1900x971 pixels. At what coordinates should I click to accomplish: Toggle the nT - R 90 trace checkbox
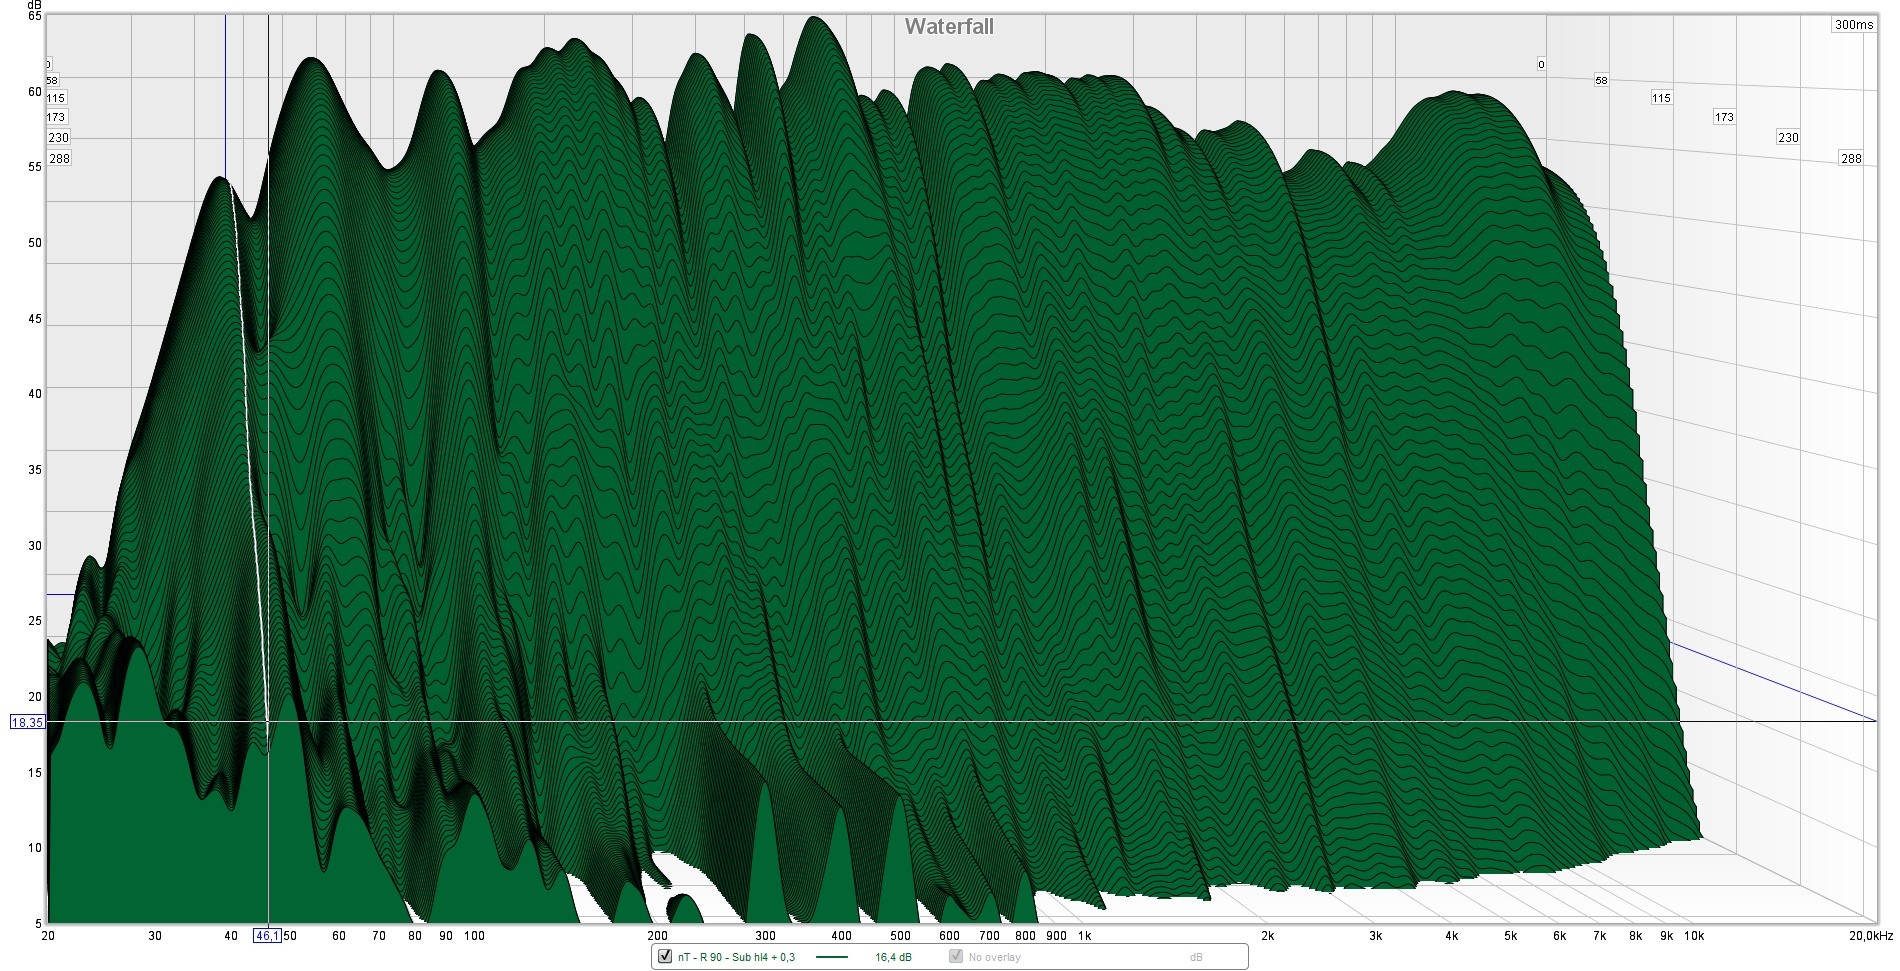665,957
